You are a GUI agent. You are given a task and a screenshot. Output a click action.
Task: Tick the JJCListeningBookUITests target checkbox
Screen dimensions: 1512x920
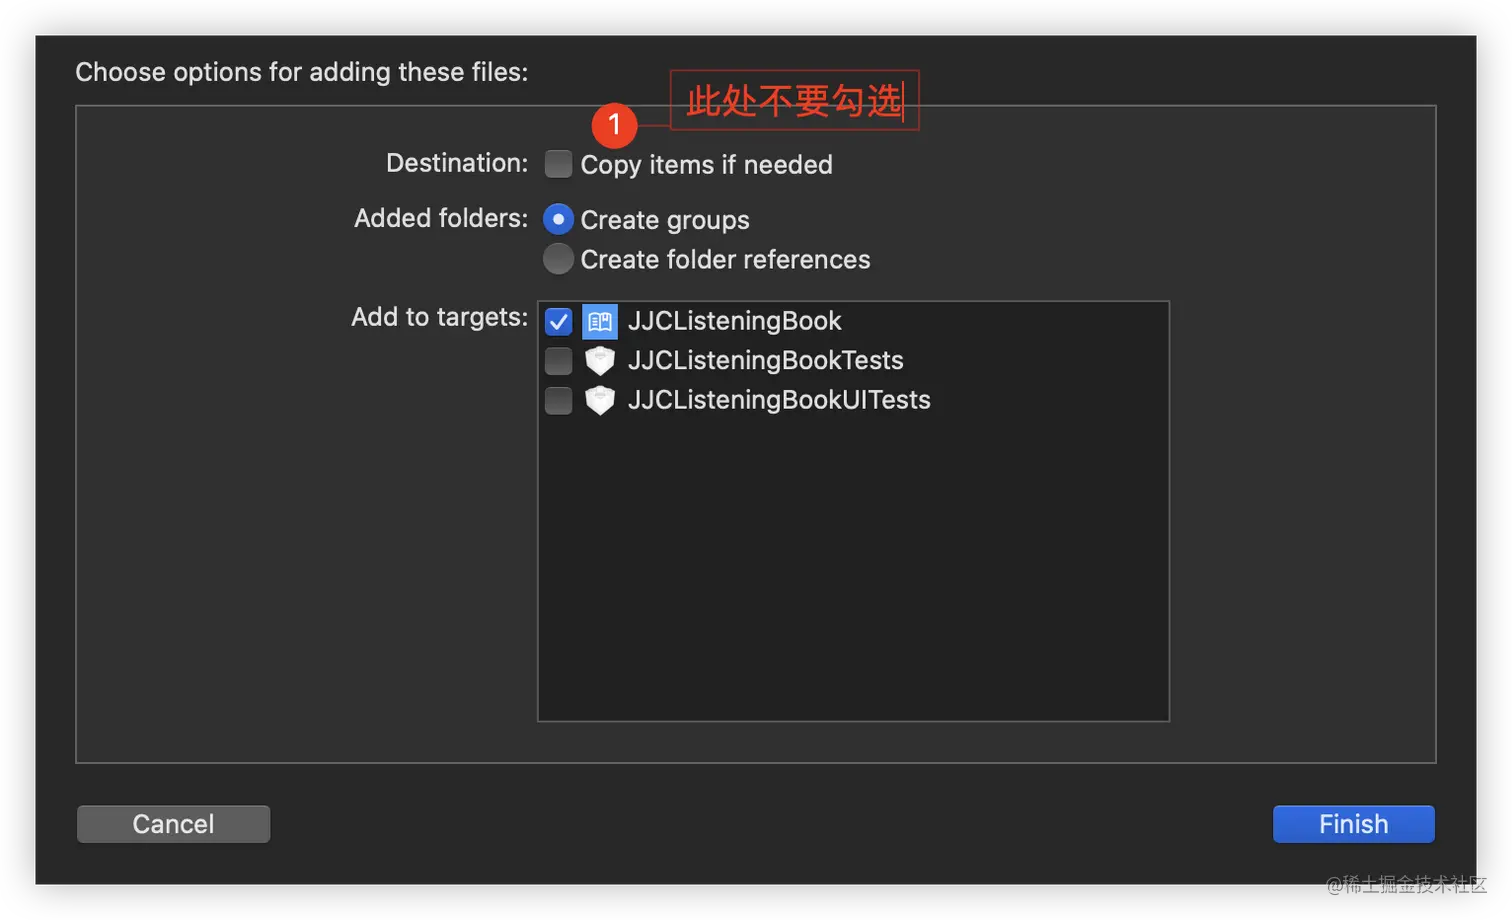tap(558, 400)
